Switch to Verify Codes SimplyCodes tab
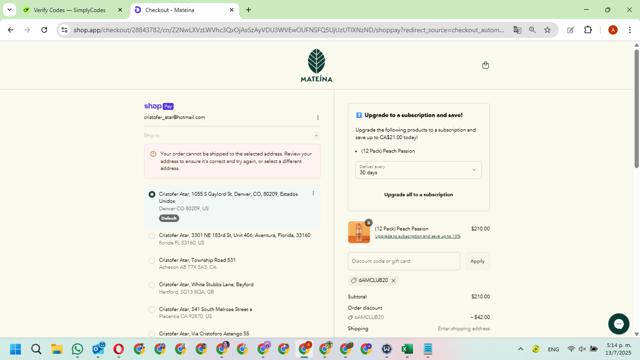The height and width of the screenshot is (360, 640). [69, 10]
